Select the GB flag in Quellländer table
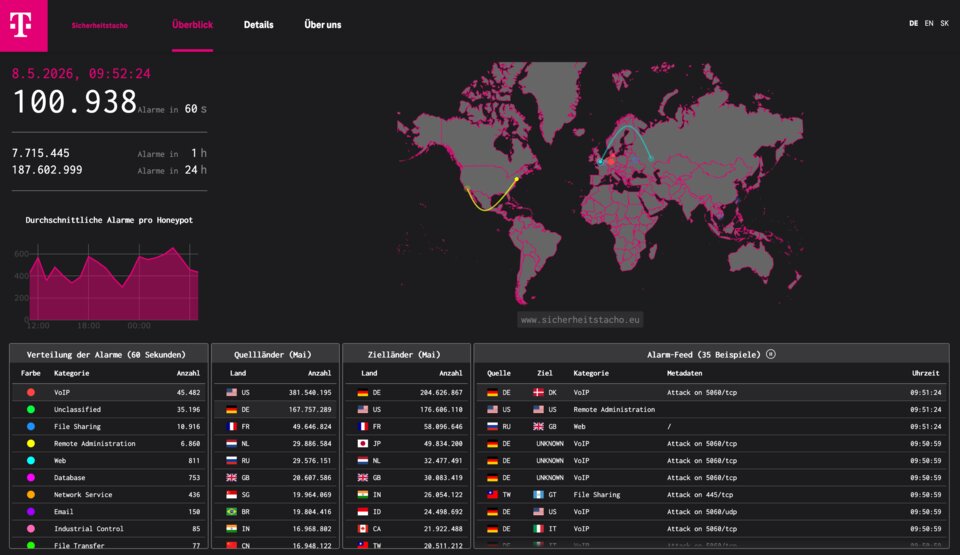Viewport: 960px width, 555px height. click(x=231, y=478)
